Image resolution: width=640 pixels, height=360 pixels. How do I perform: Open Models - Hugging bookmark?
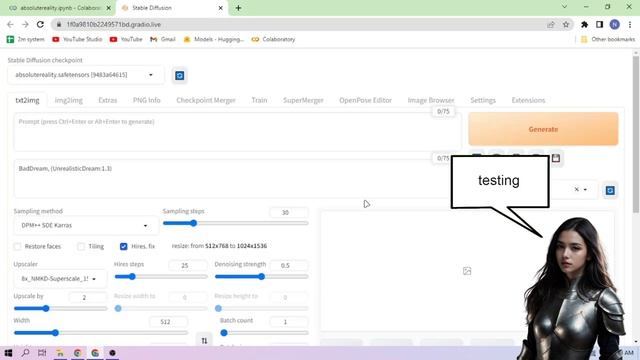(213, 39)
